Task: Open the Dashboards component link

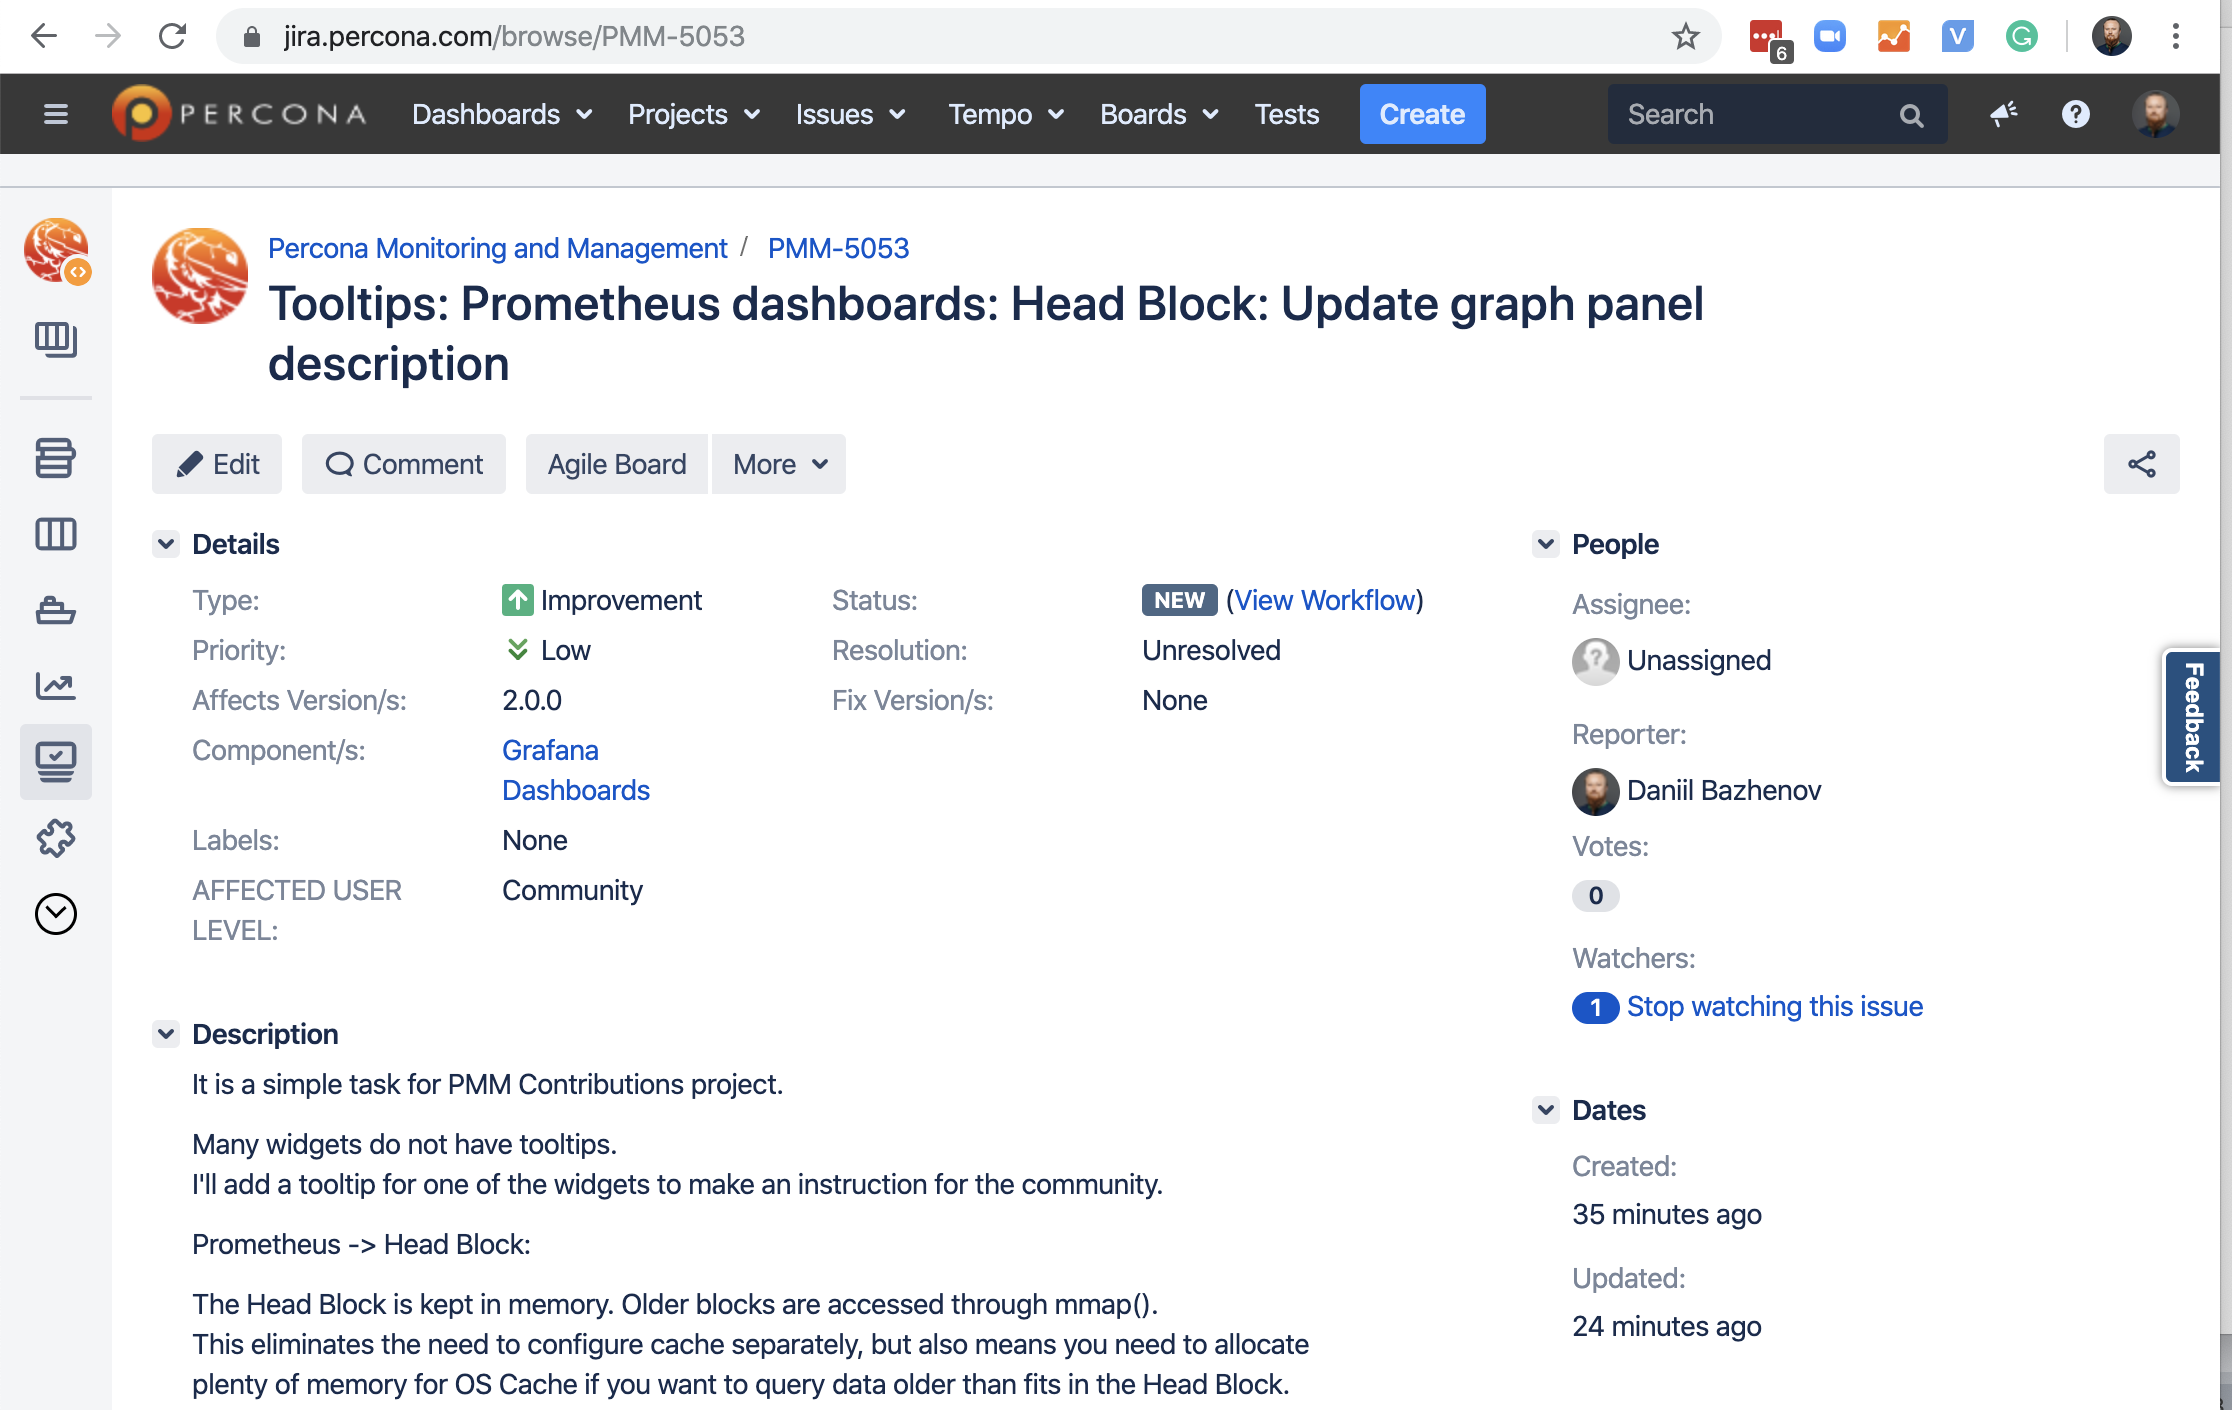Action: click(576, 790)
